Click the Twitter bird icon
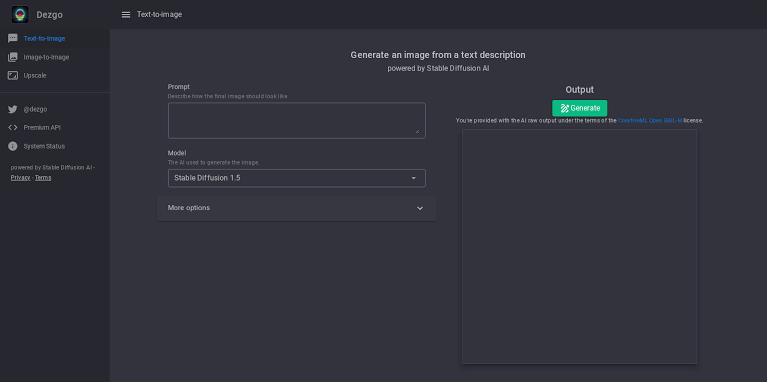Viewport: 767px width, 382px height. click(x=13, y=110)
